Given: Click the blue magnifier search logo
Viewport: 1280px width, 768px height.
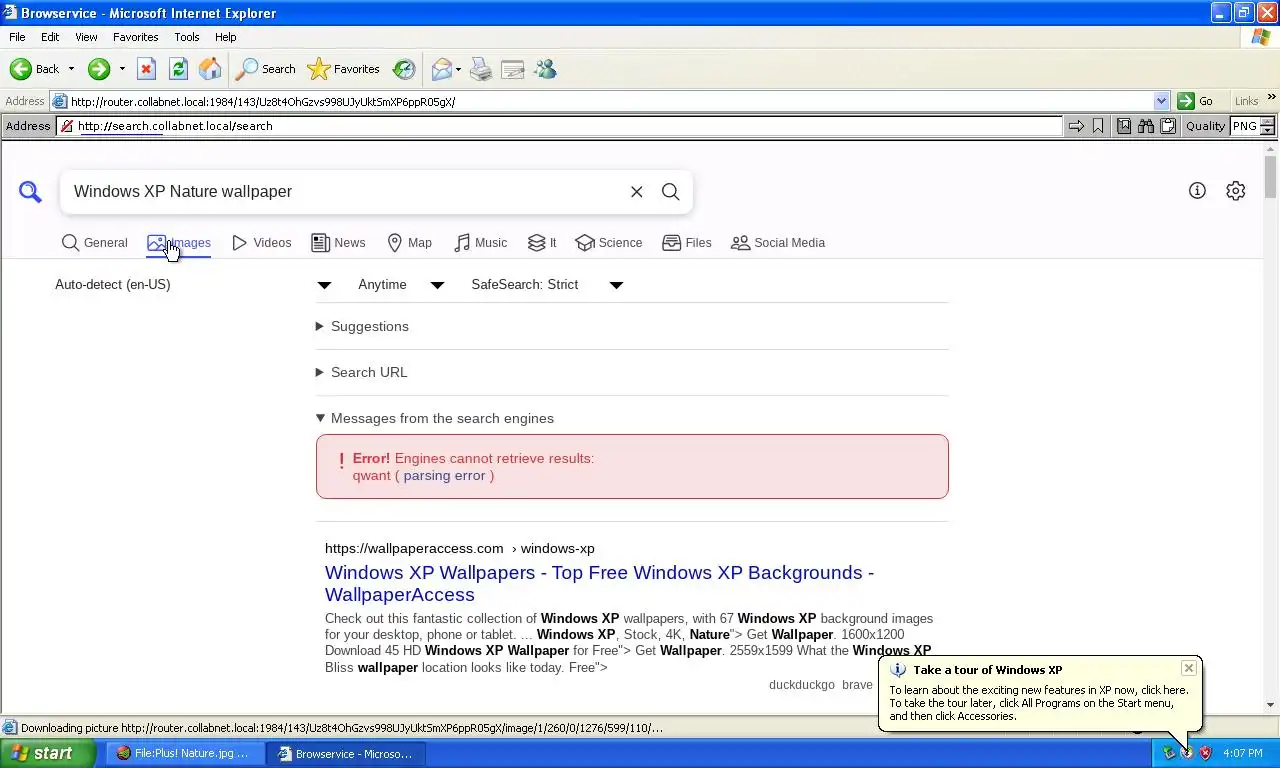Looking at the screenshot, I should (30, 192).
